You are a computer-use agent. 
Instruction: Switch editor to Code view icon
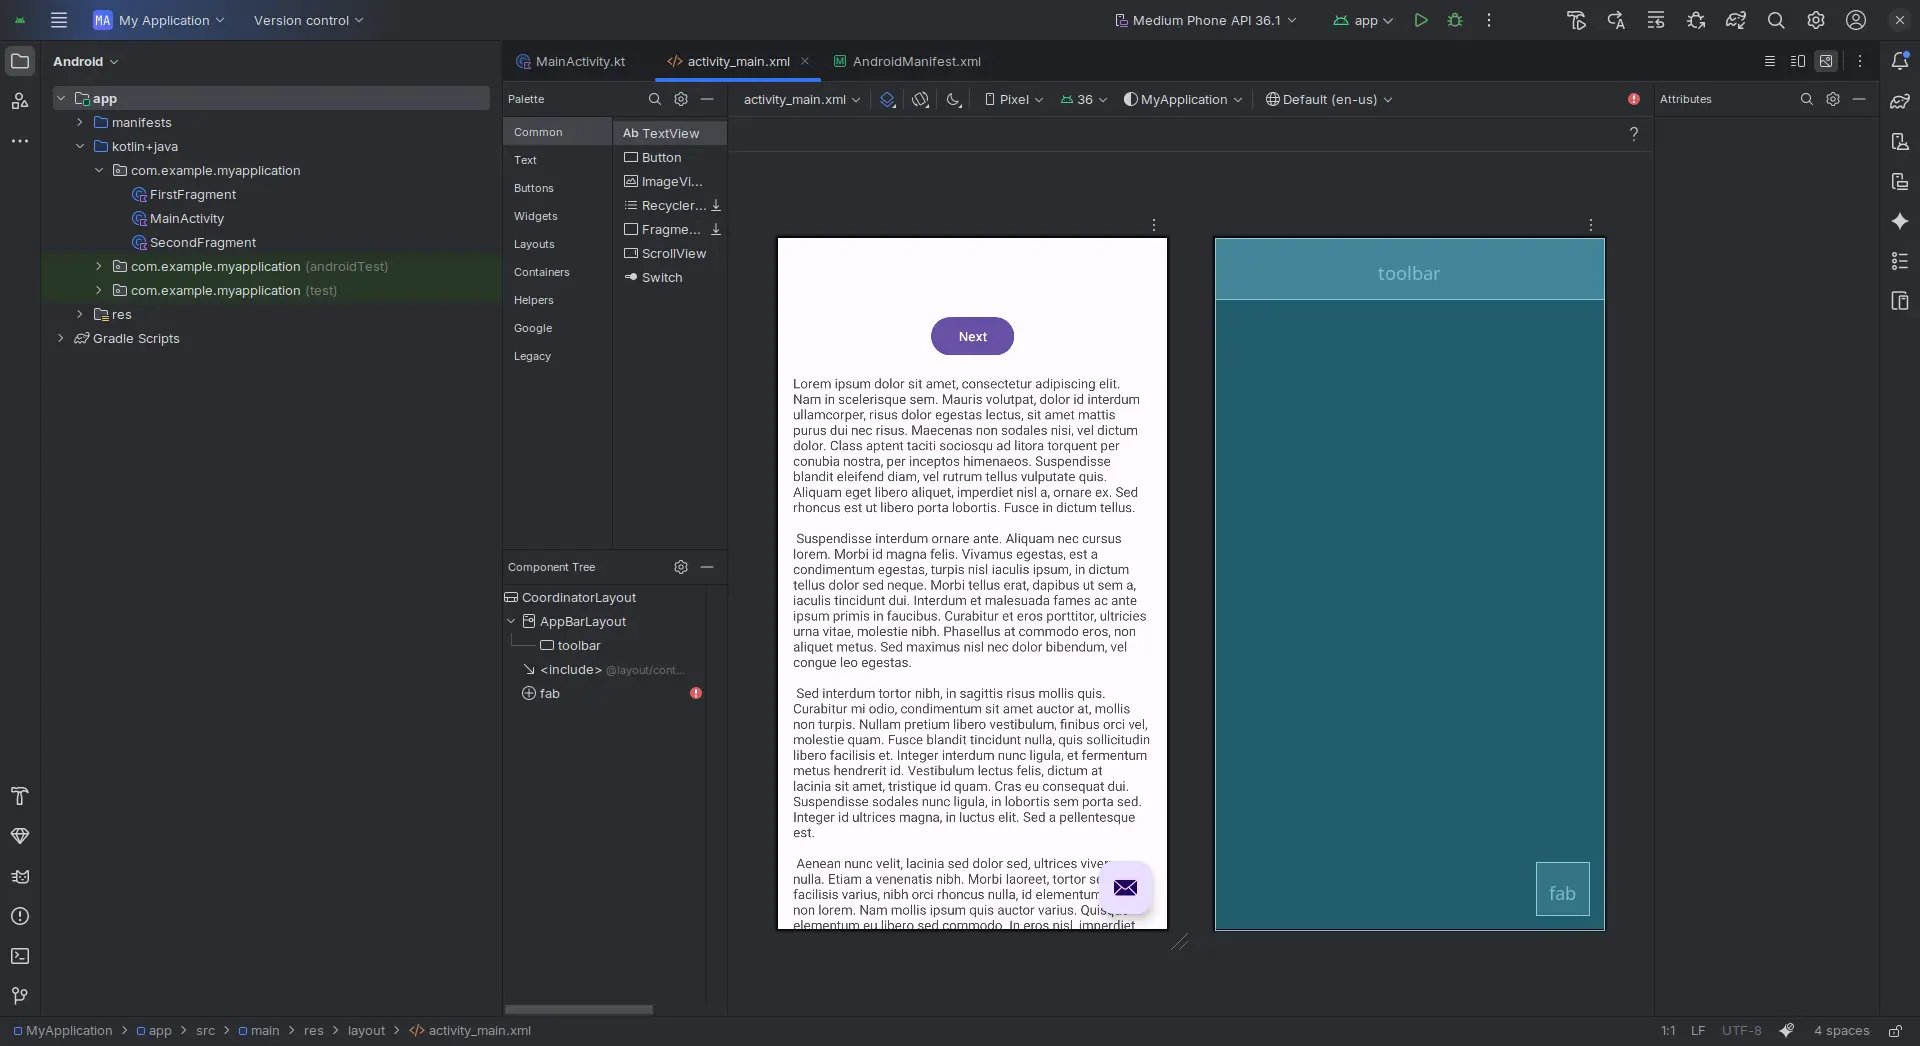[x=1769, y=61]
